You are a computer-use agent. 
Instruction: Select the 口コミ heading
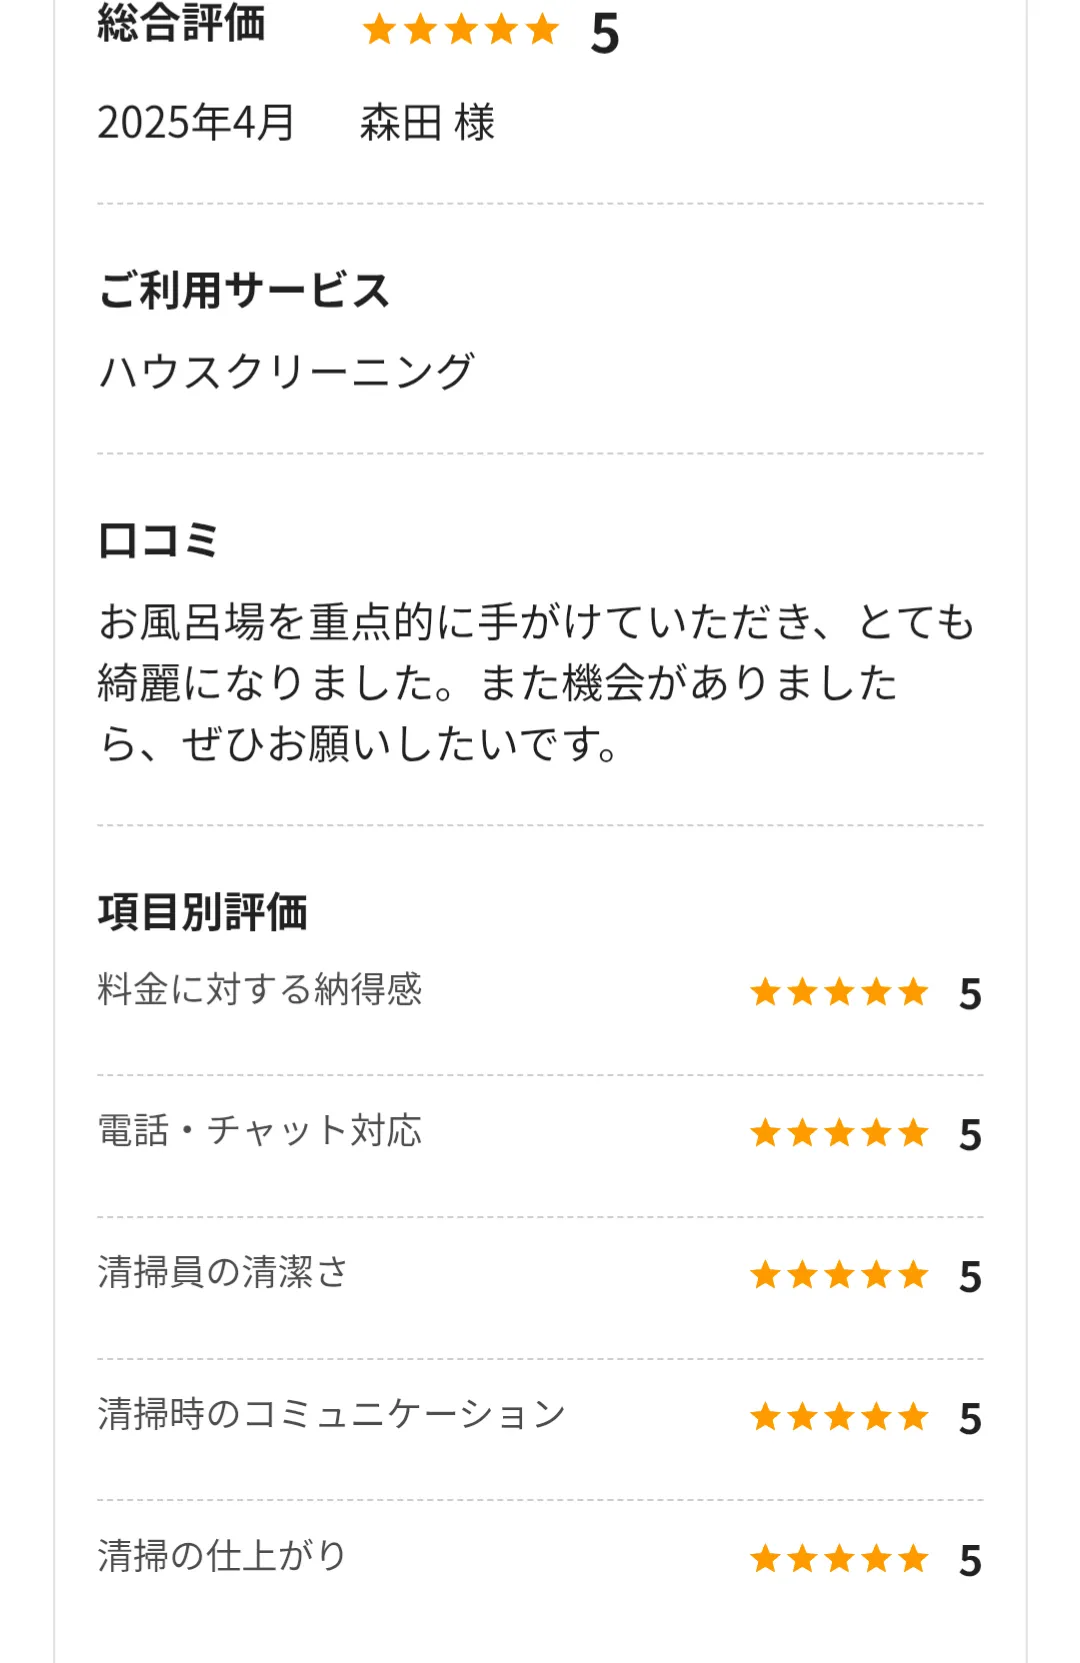click(158, 540)
